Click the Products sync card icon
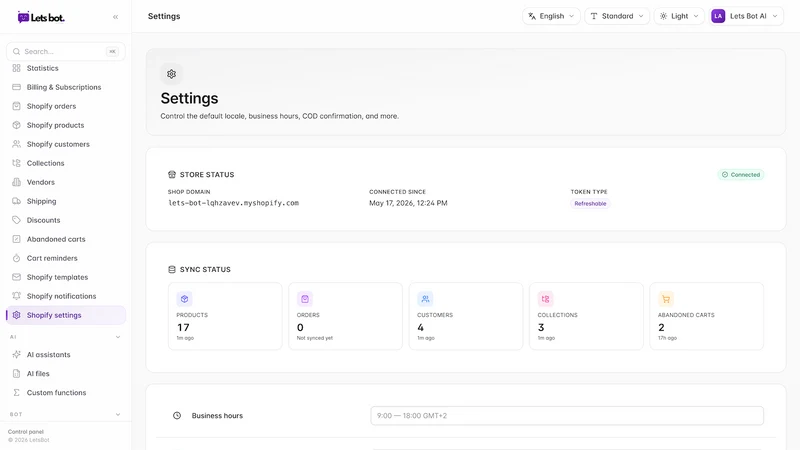 [184, 299]
